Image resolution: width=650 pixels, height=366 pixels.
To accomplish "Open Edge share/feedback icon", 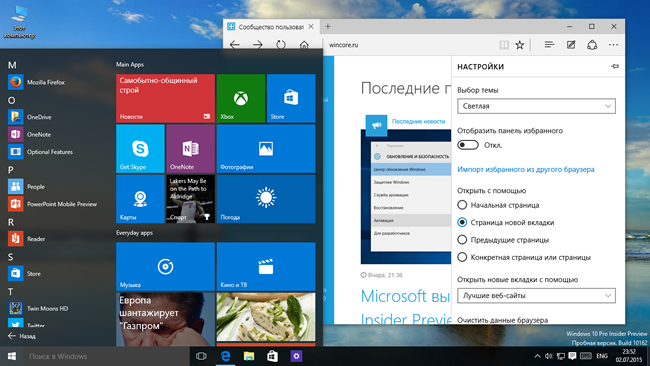I will click(x=592, y=45).
